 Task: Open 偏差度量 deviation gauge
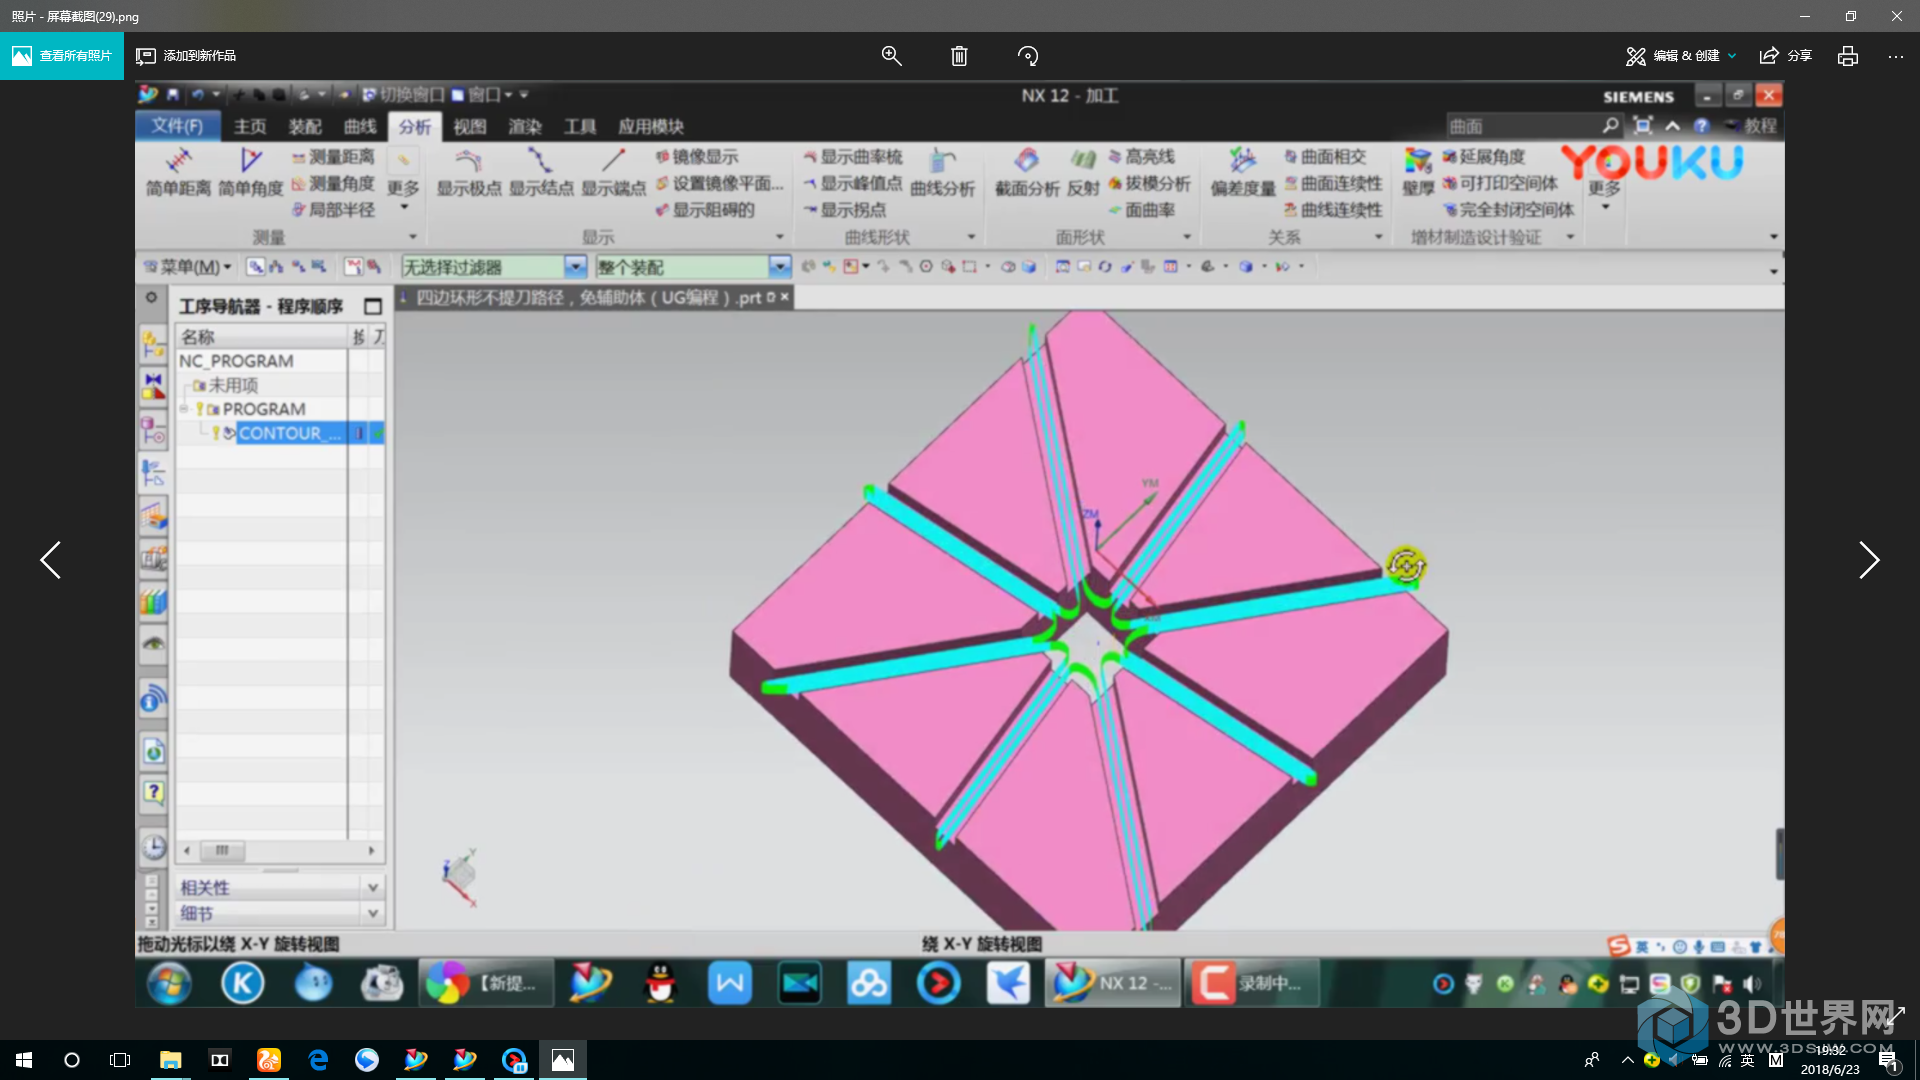click(1243, 172)
